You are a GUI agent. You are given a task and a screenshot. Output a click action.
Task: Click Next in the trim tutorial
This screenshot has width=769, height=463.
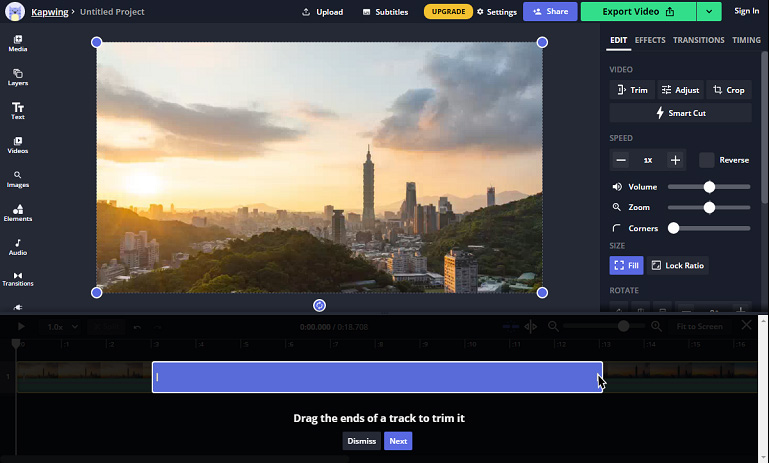coord(398,441)
